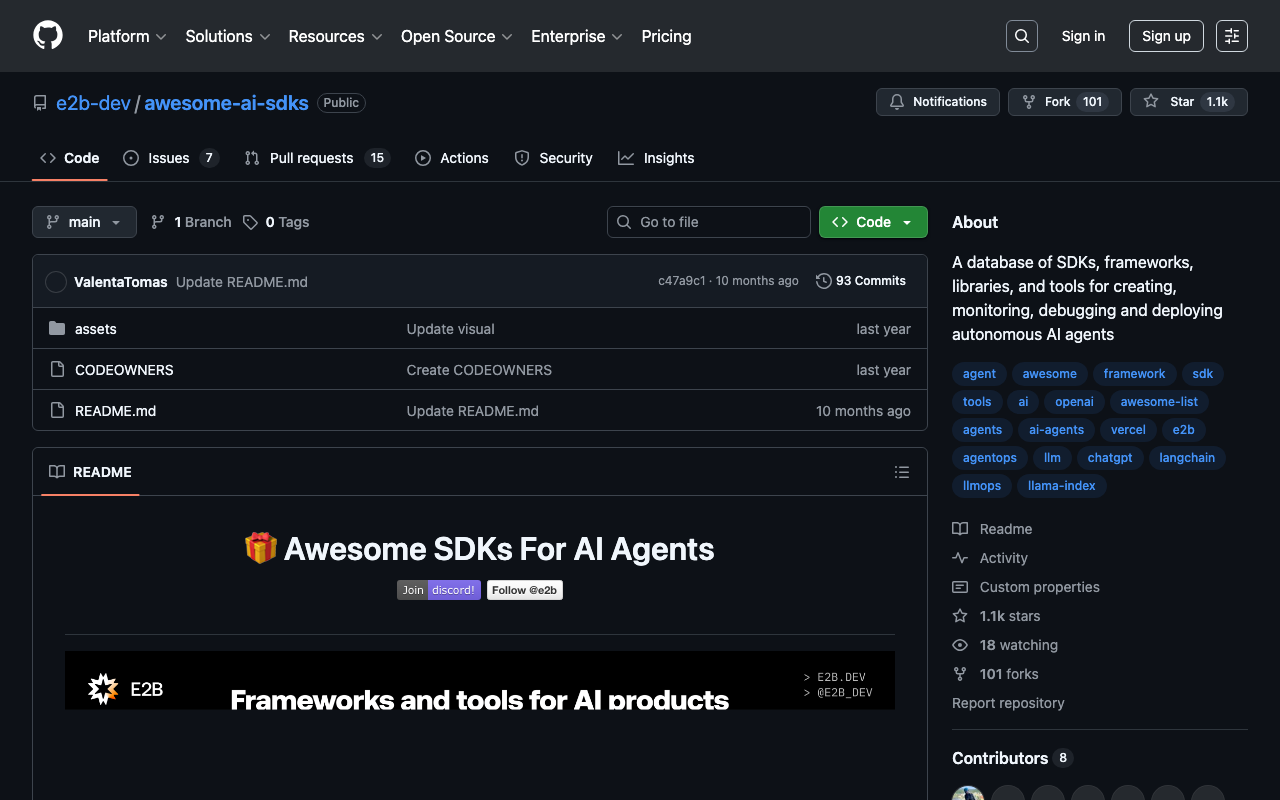Click the Sign up button
Image resolution: width=1280 pixels, height=800 pixels.
pyautogui.click(x=1166, y=36)
